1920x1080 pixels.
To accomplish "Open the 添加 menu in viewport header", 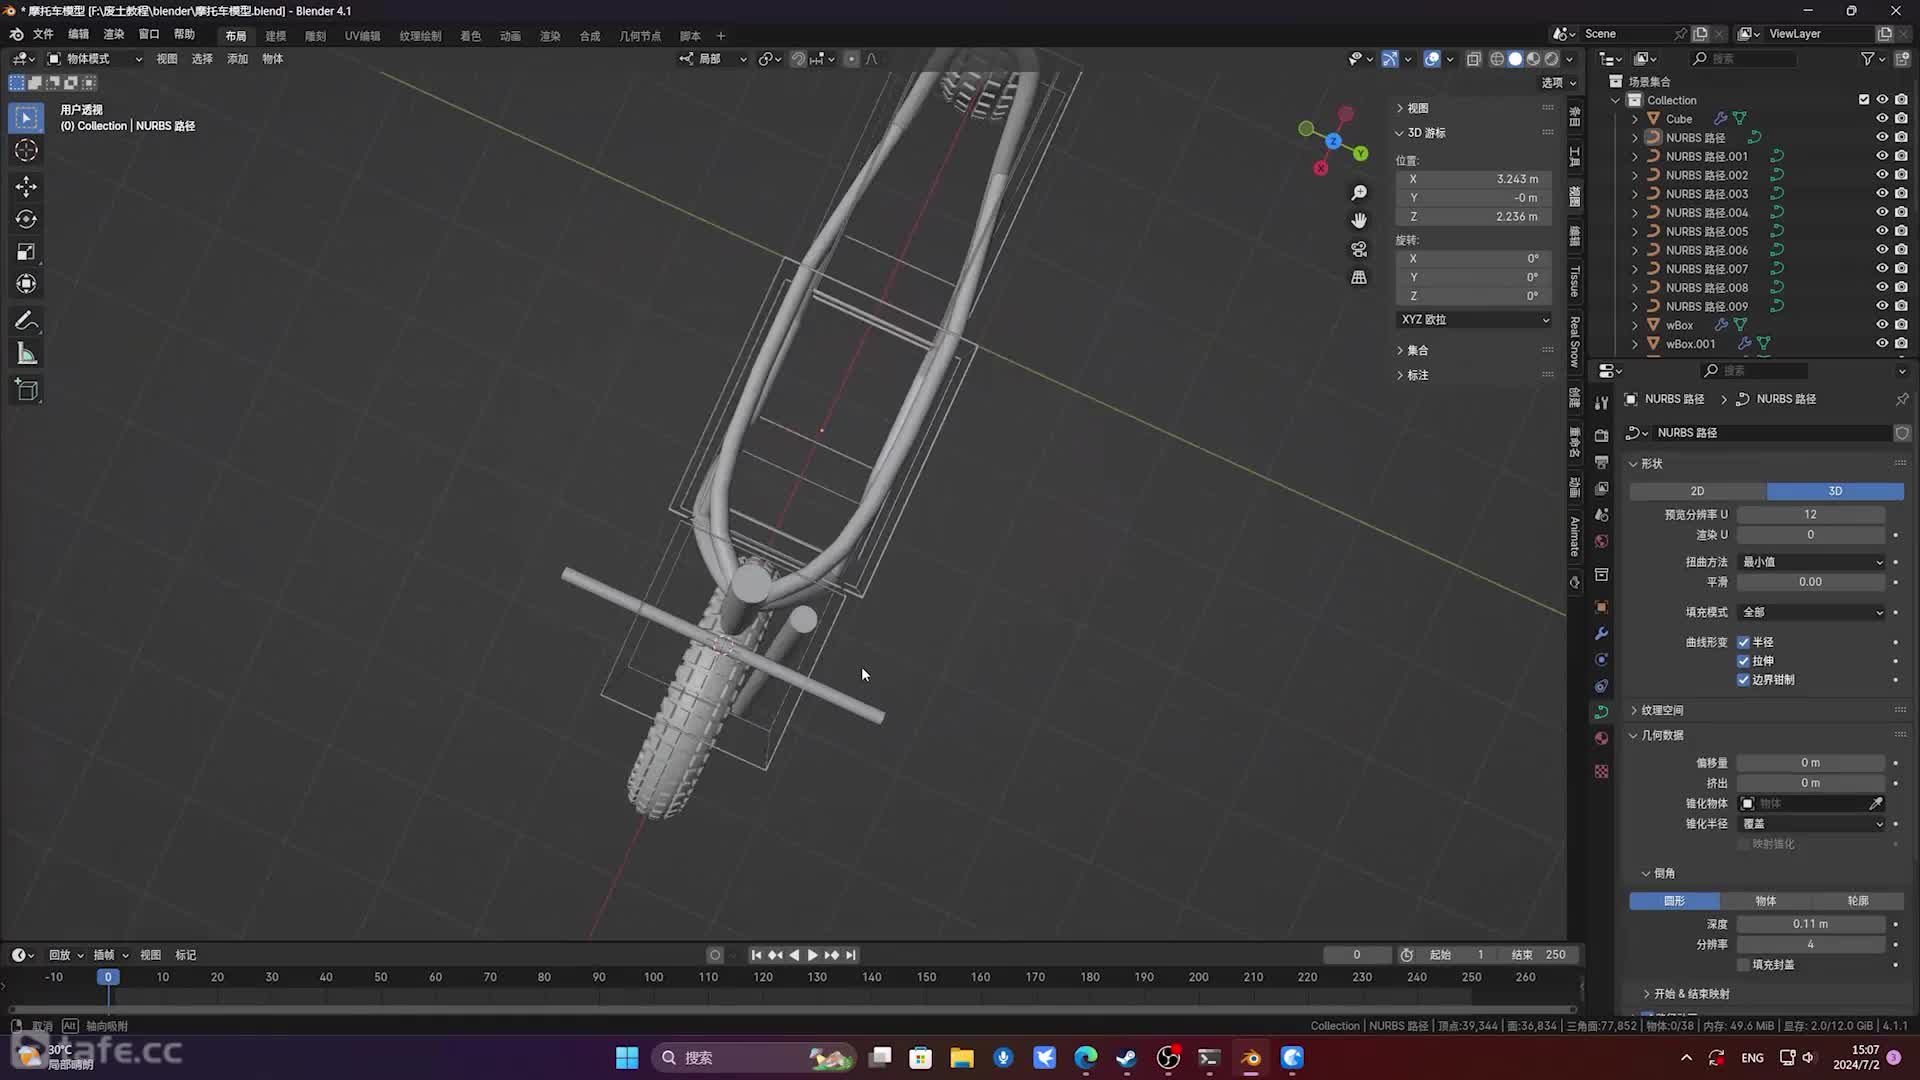I will click(x=237, y=59).
